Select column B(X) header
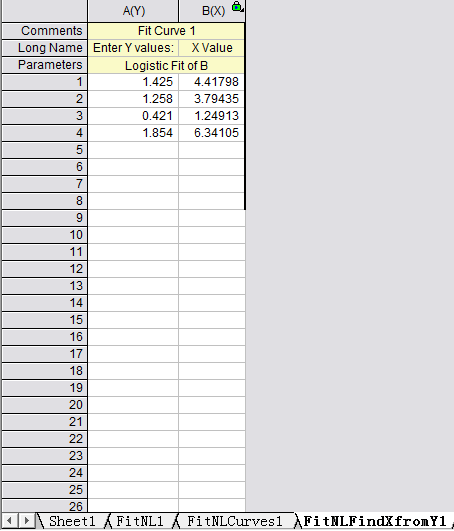This screenshot has width=454, height=531. tap(212, 11)
